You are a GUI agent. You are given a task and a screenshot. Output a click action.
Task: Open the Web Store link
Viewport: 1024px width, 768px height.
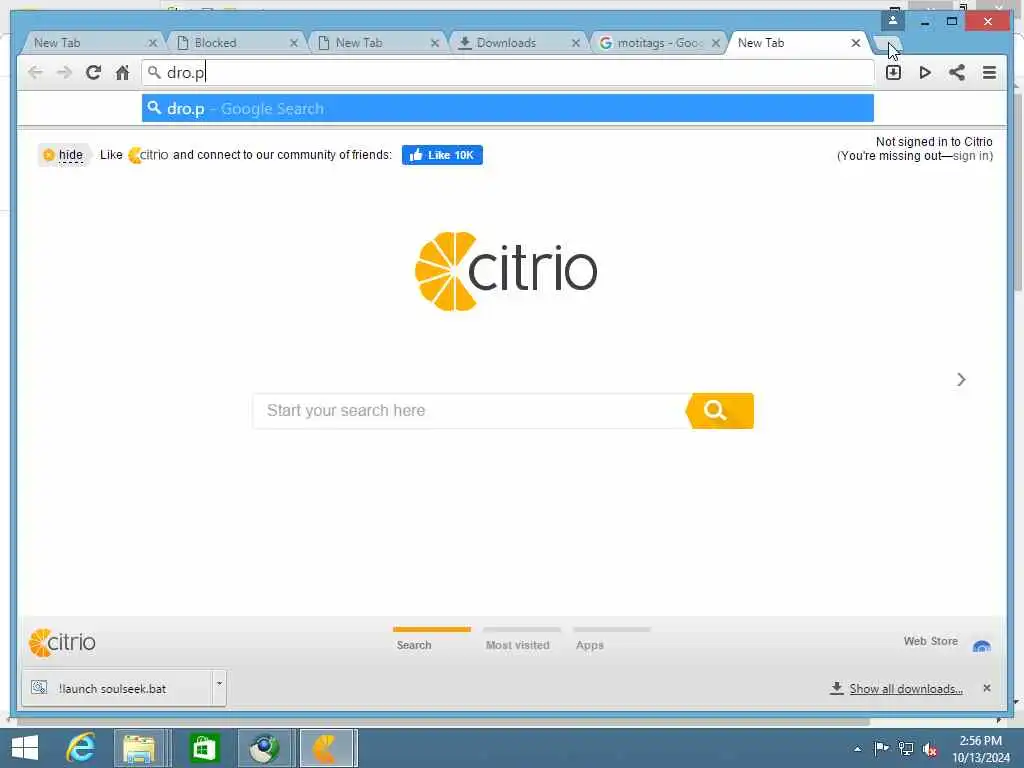coord(931,641)
